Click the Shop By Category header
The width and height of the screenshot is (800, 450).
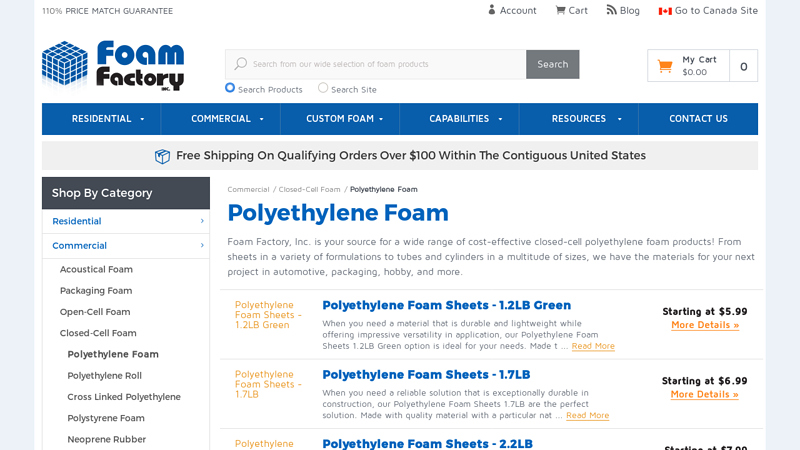pos(126,193)
